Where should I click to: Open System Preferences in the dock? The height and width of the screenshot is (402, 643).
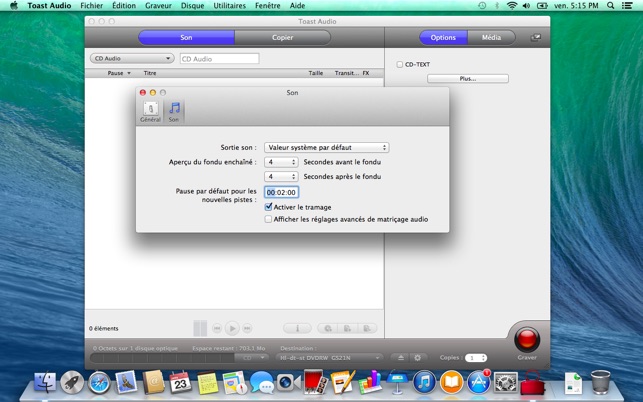(505, 382)
